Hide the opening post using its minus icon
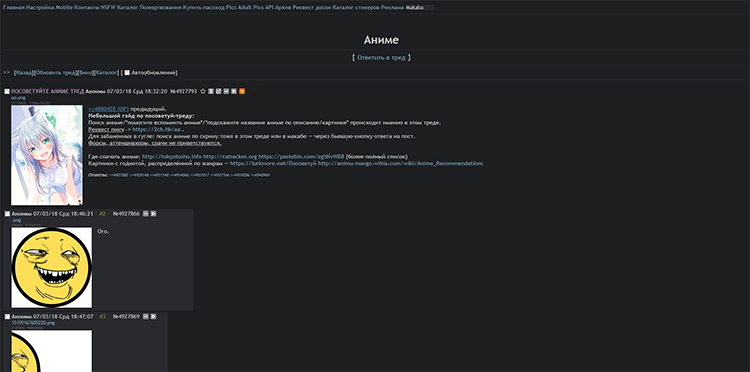This screenshot has width=750, height=372. click(226, 91)
